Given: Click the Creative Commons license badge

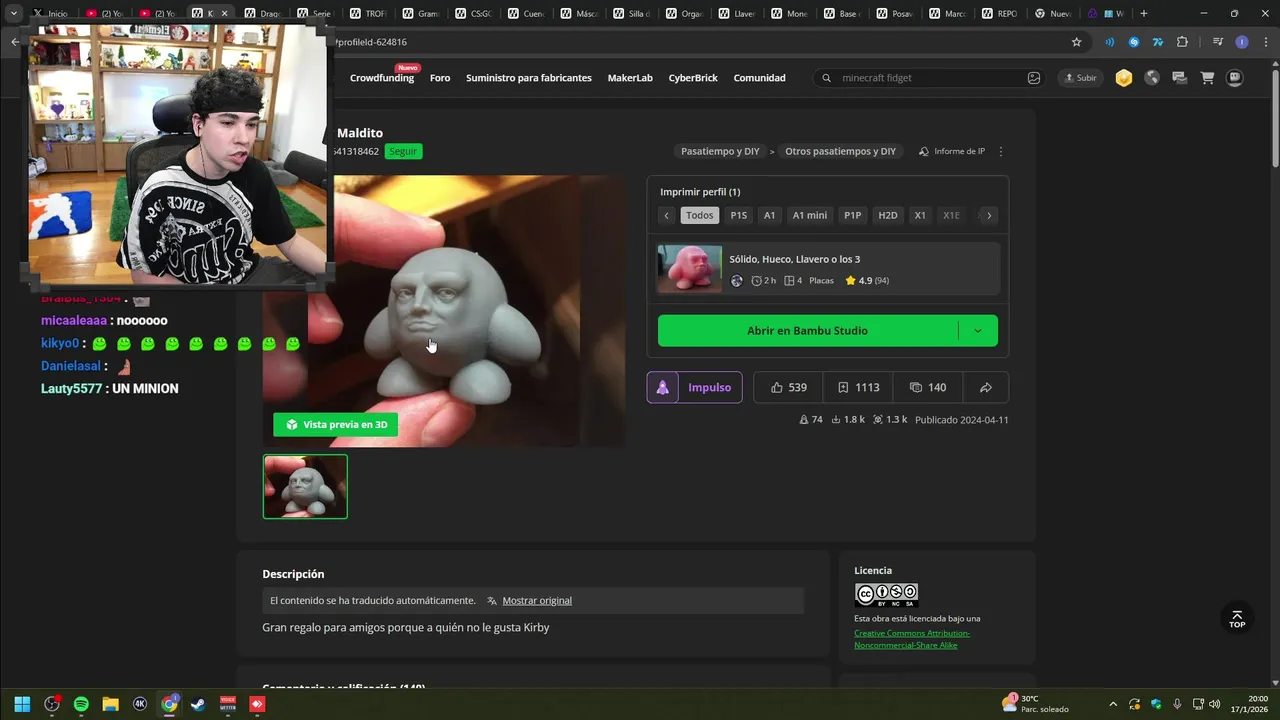Looking at the screenshot, I should [886, 595].
